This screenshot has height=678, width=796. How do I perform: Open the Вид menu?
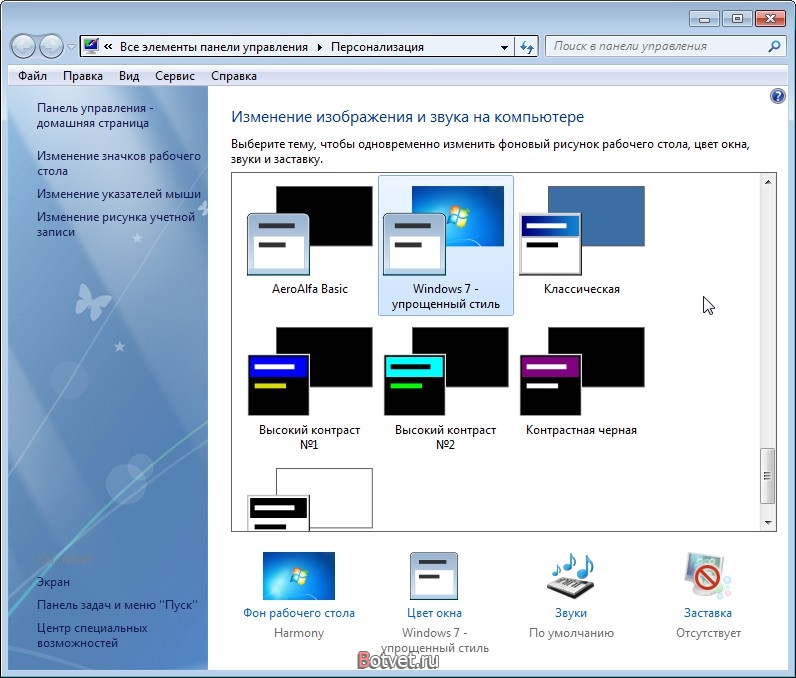pos(129,76)
